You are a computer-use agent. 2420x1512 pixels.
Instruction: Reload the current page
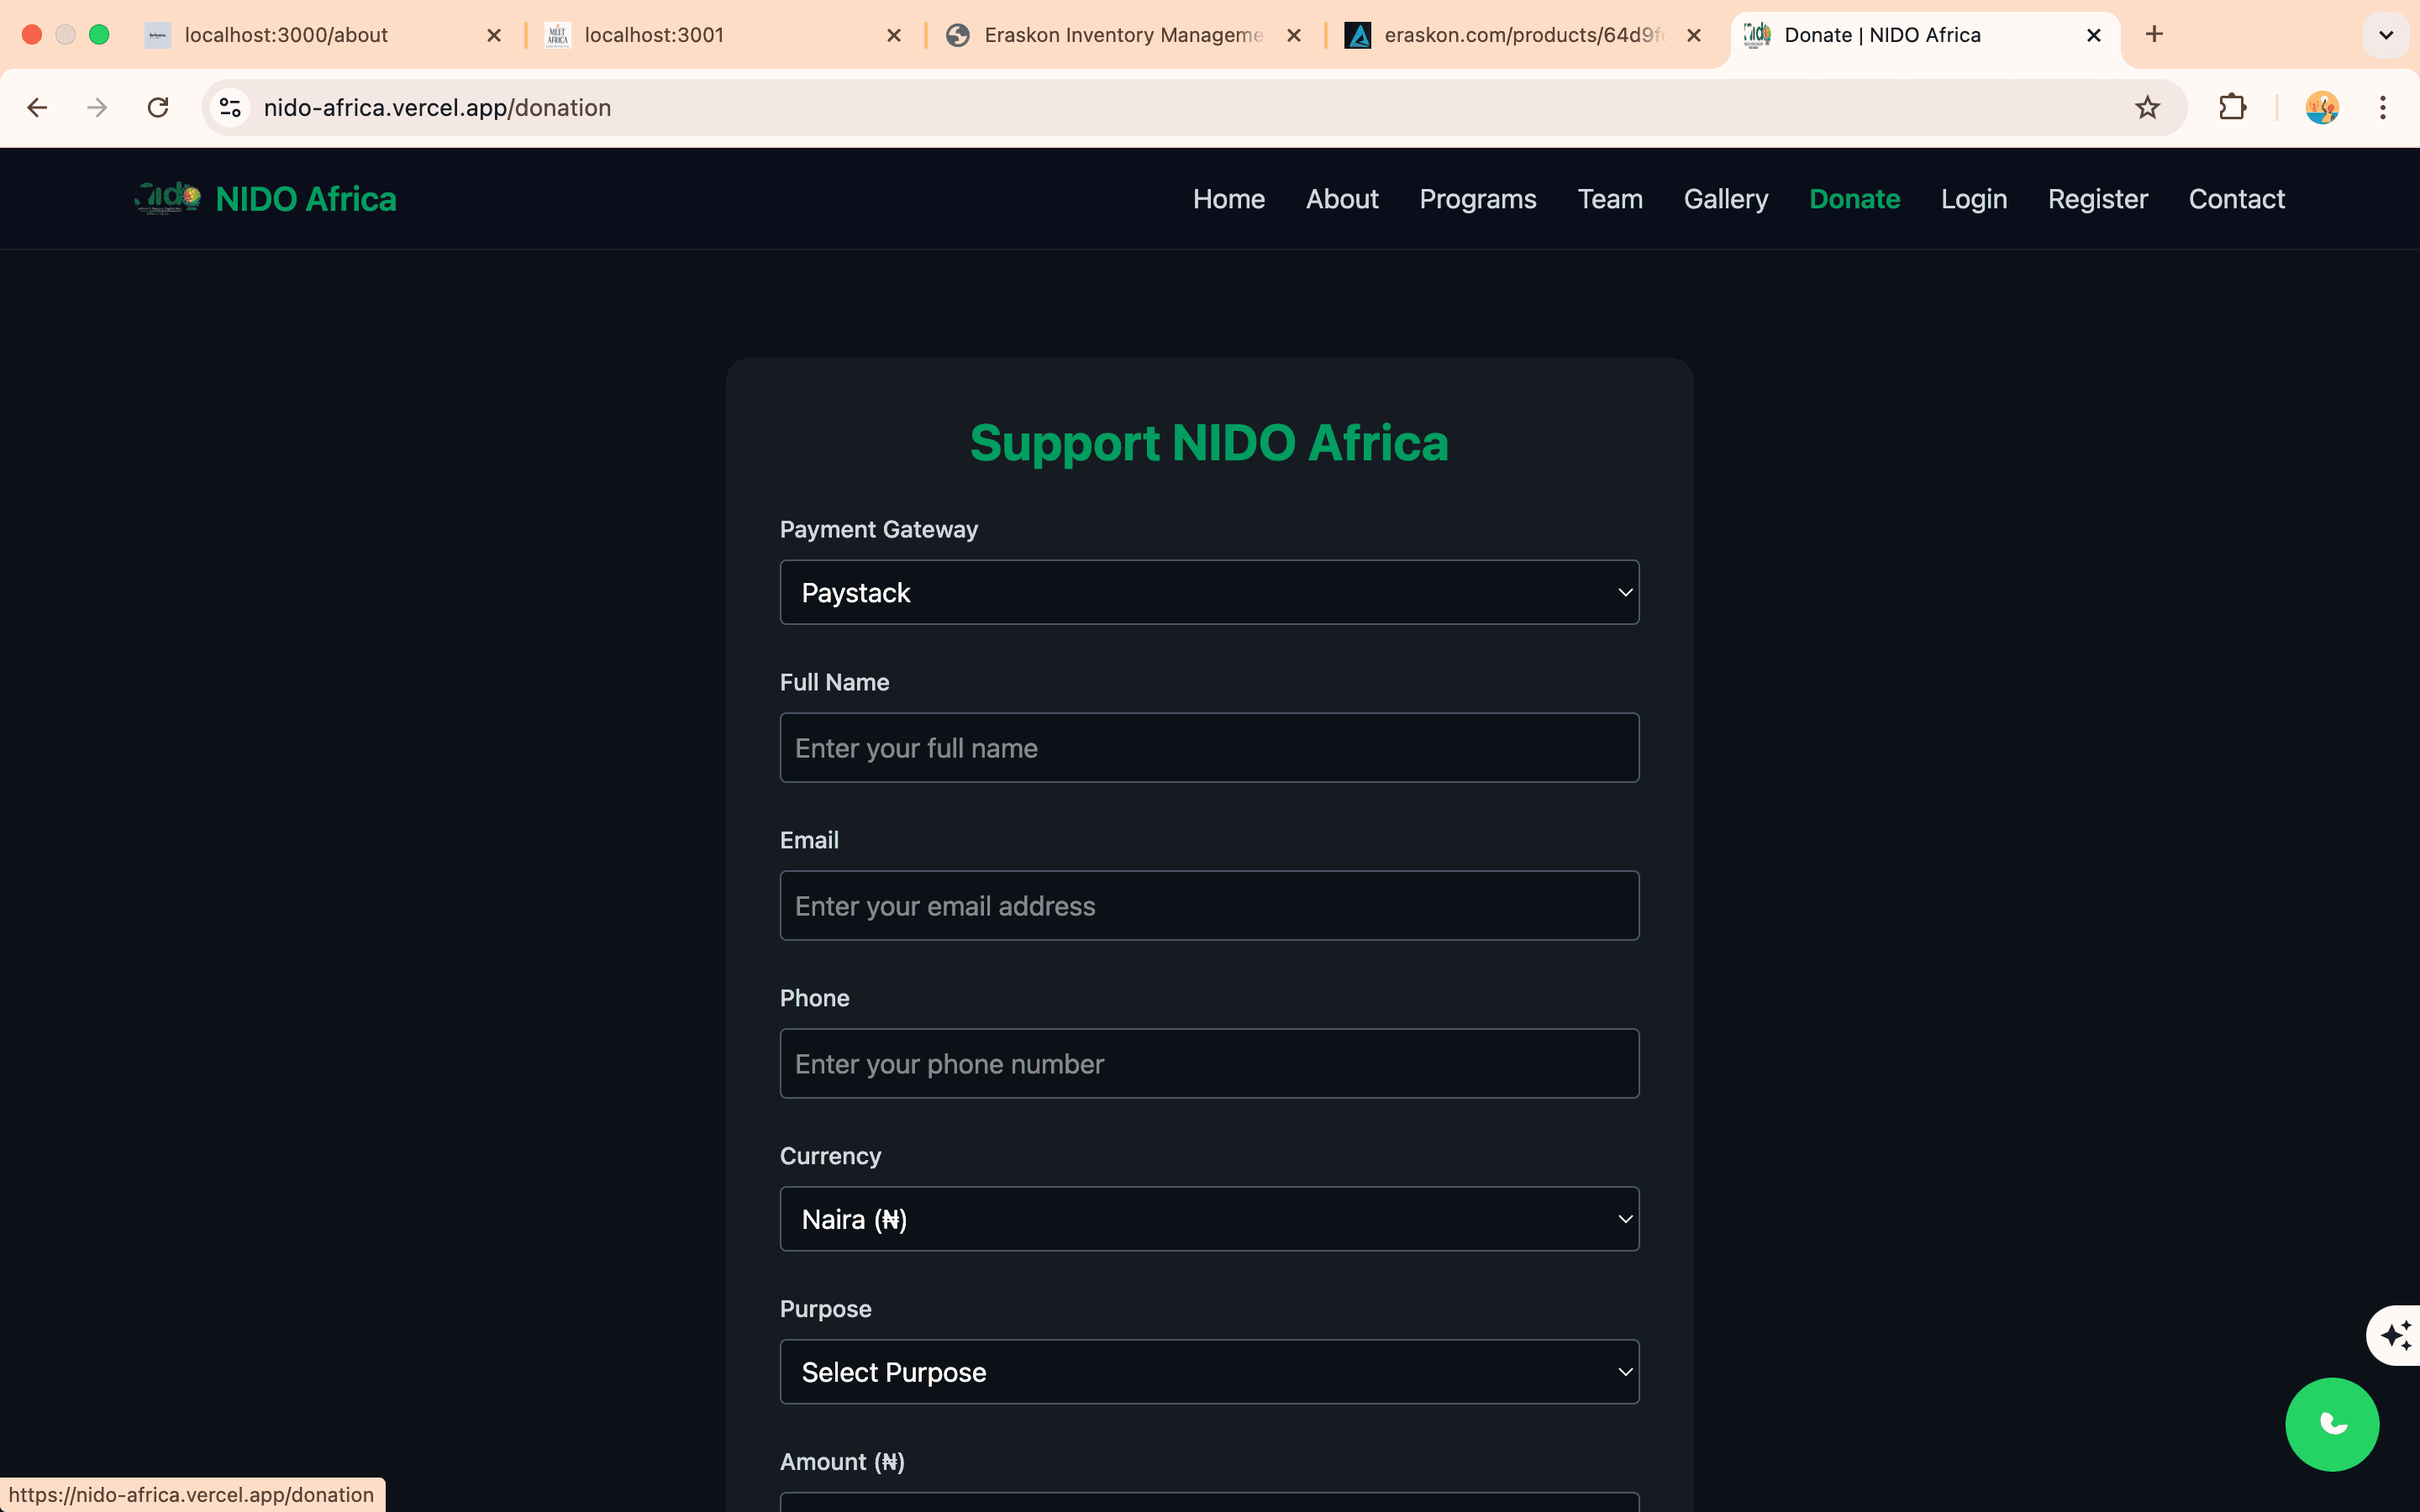tap(158, 108)
